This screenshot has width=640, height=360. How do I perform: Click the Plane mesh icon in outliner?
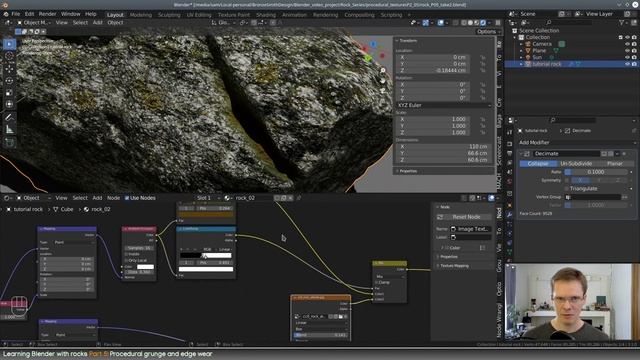click(528, 51)
